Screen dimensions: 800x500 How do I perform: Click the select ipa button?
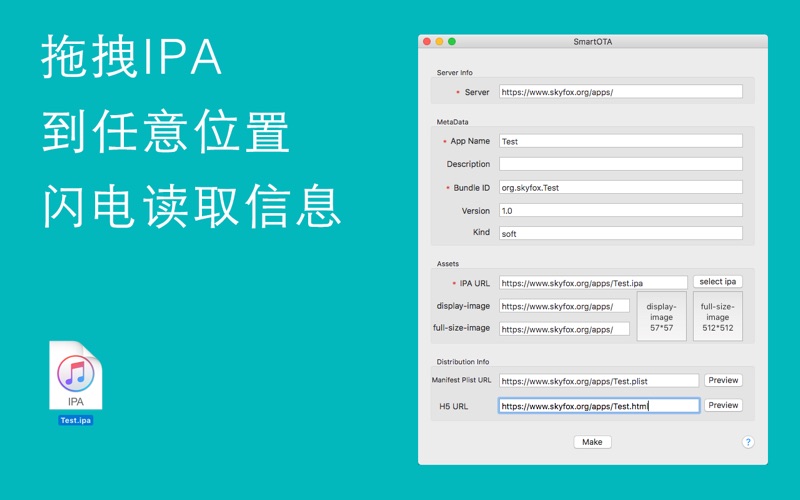pyautogui.click(x=717, y=282)
